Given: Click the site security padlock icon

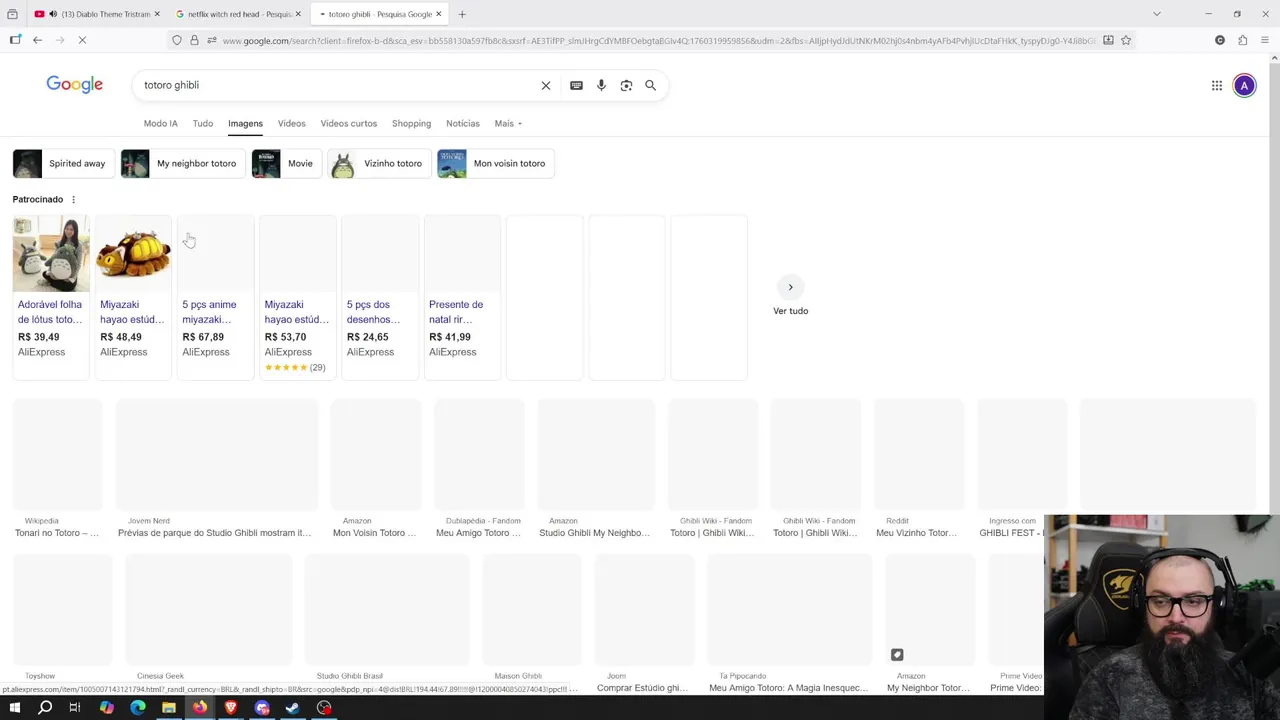Looking at the screenshot, I should 194,40.
